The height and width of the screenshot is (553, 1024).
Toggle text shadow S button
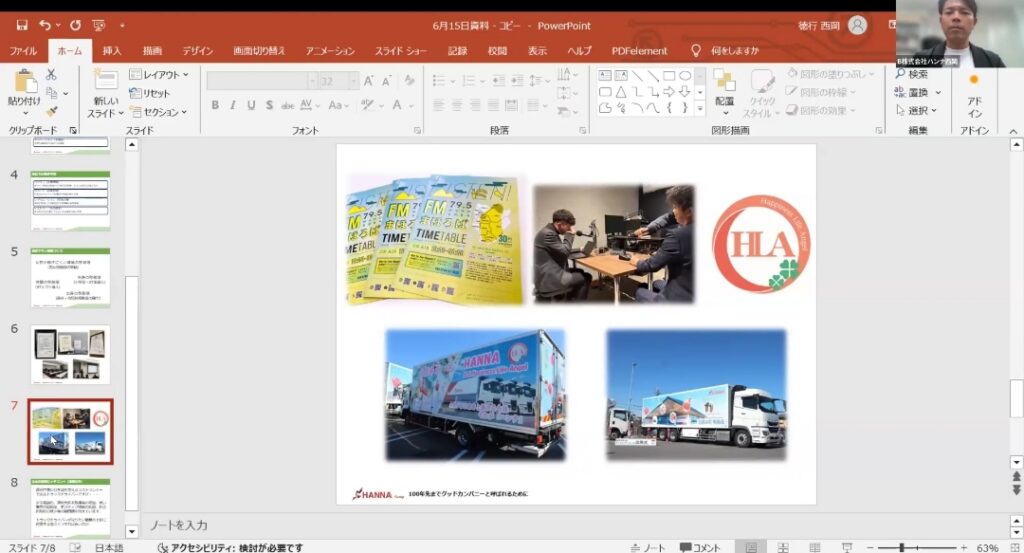coord(269,105)
